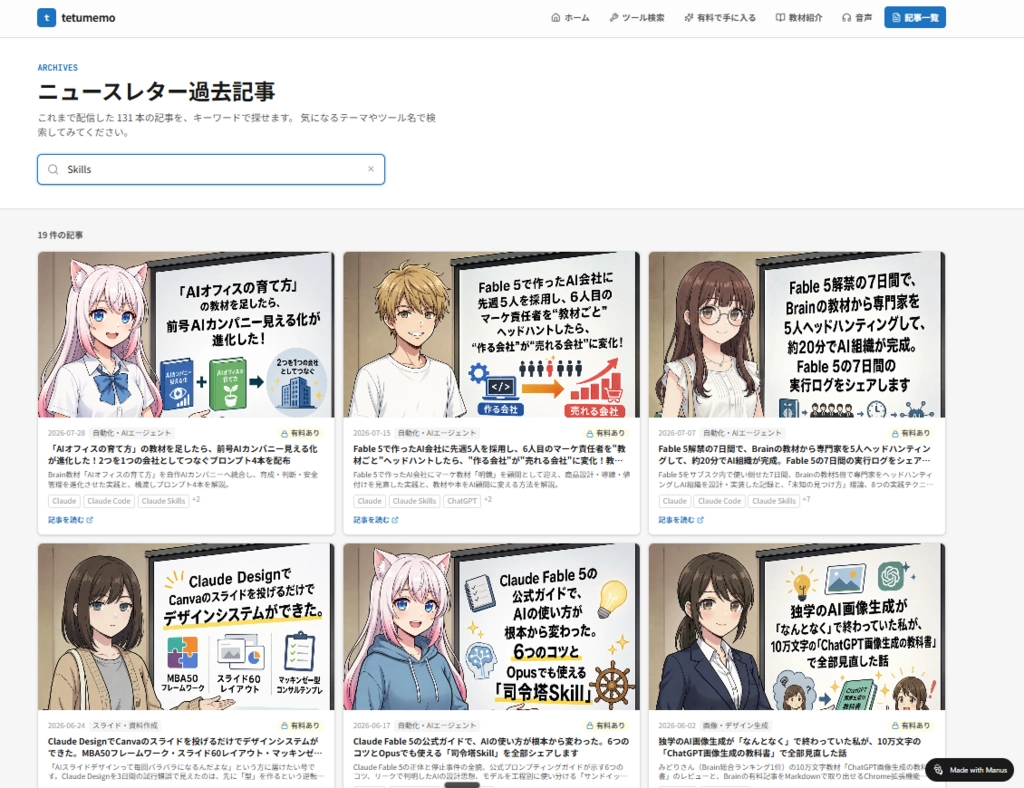This screenshot has height=788, width=1024.
Task: Select Claude Code tag on the 2026-07-28 card
Action: coord(109,501)
